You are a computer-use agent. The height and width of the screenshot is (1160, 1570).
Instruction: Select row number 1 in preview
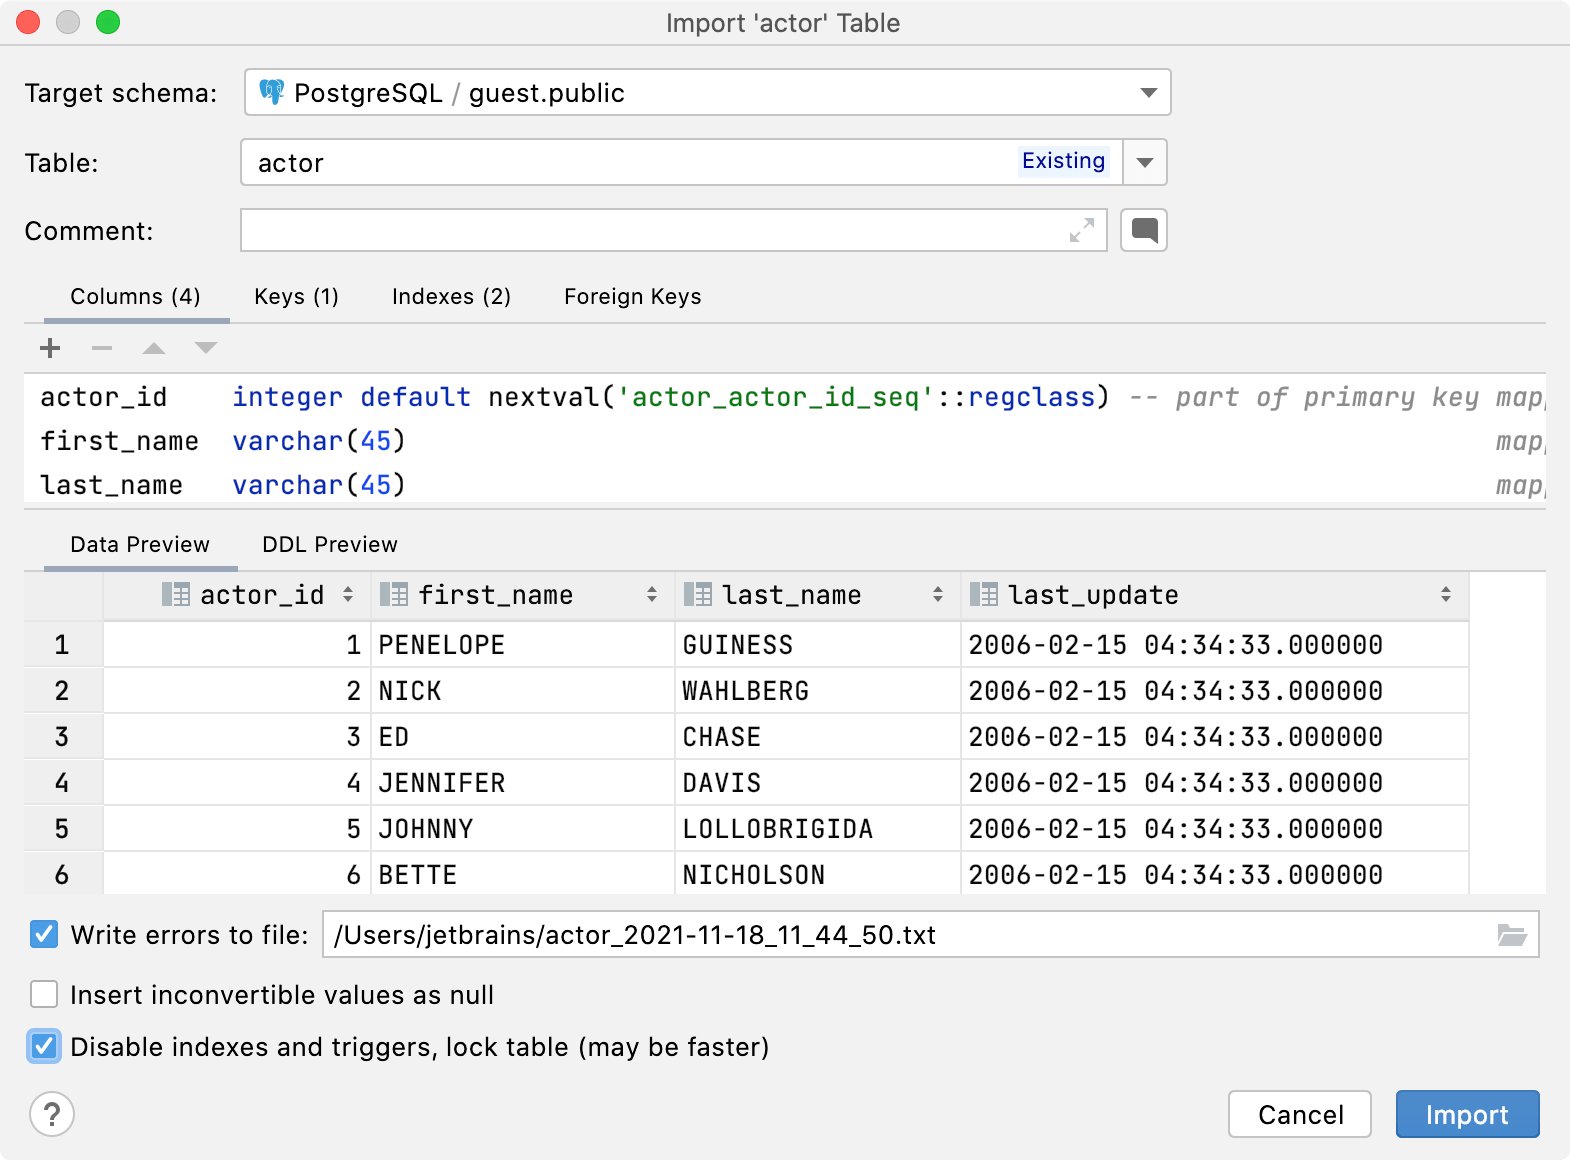coord(63,645)
